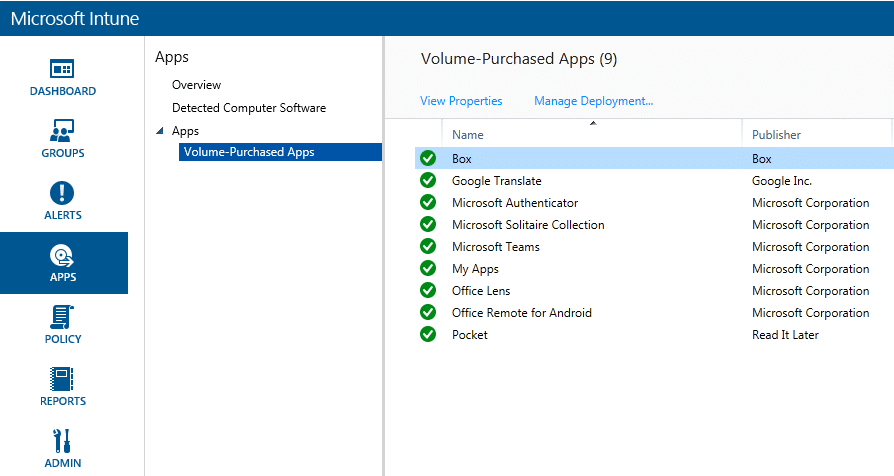Open the Admin tools icon
Viewport: 894px width, 476px height.
62,441
